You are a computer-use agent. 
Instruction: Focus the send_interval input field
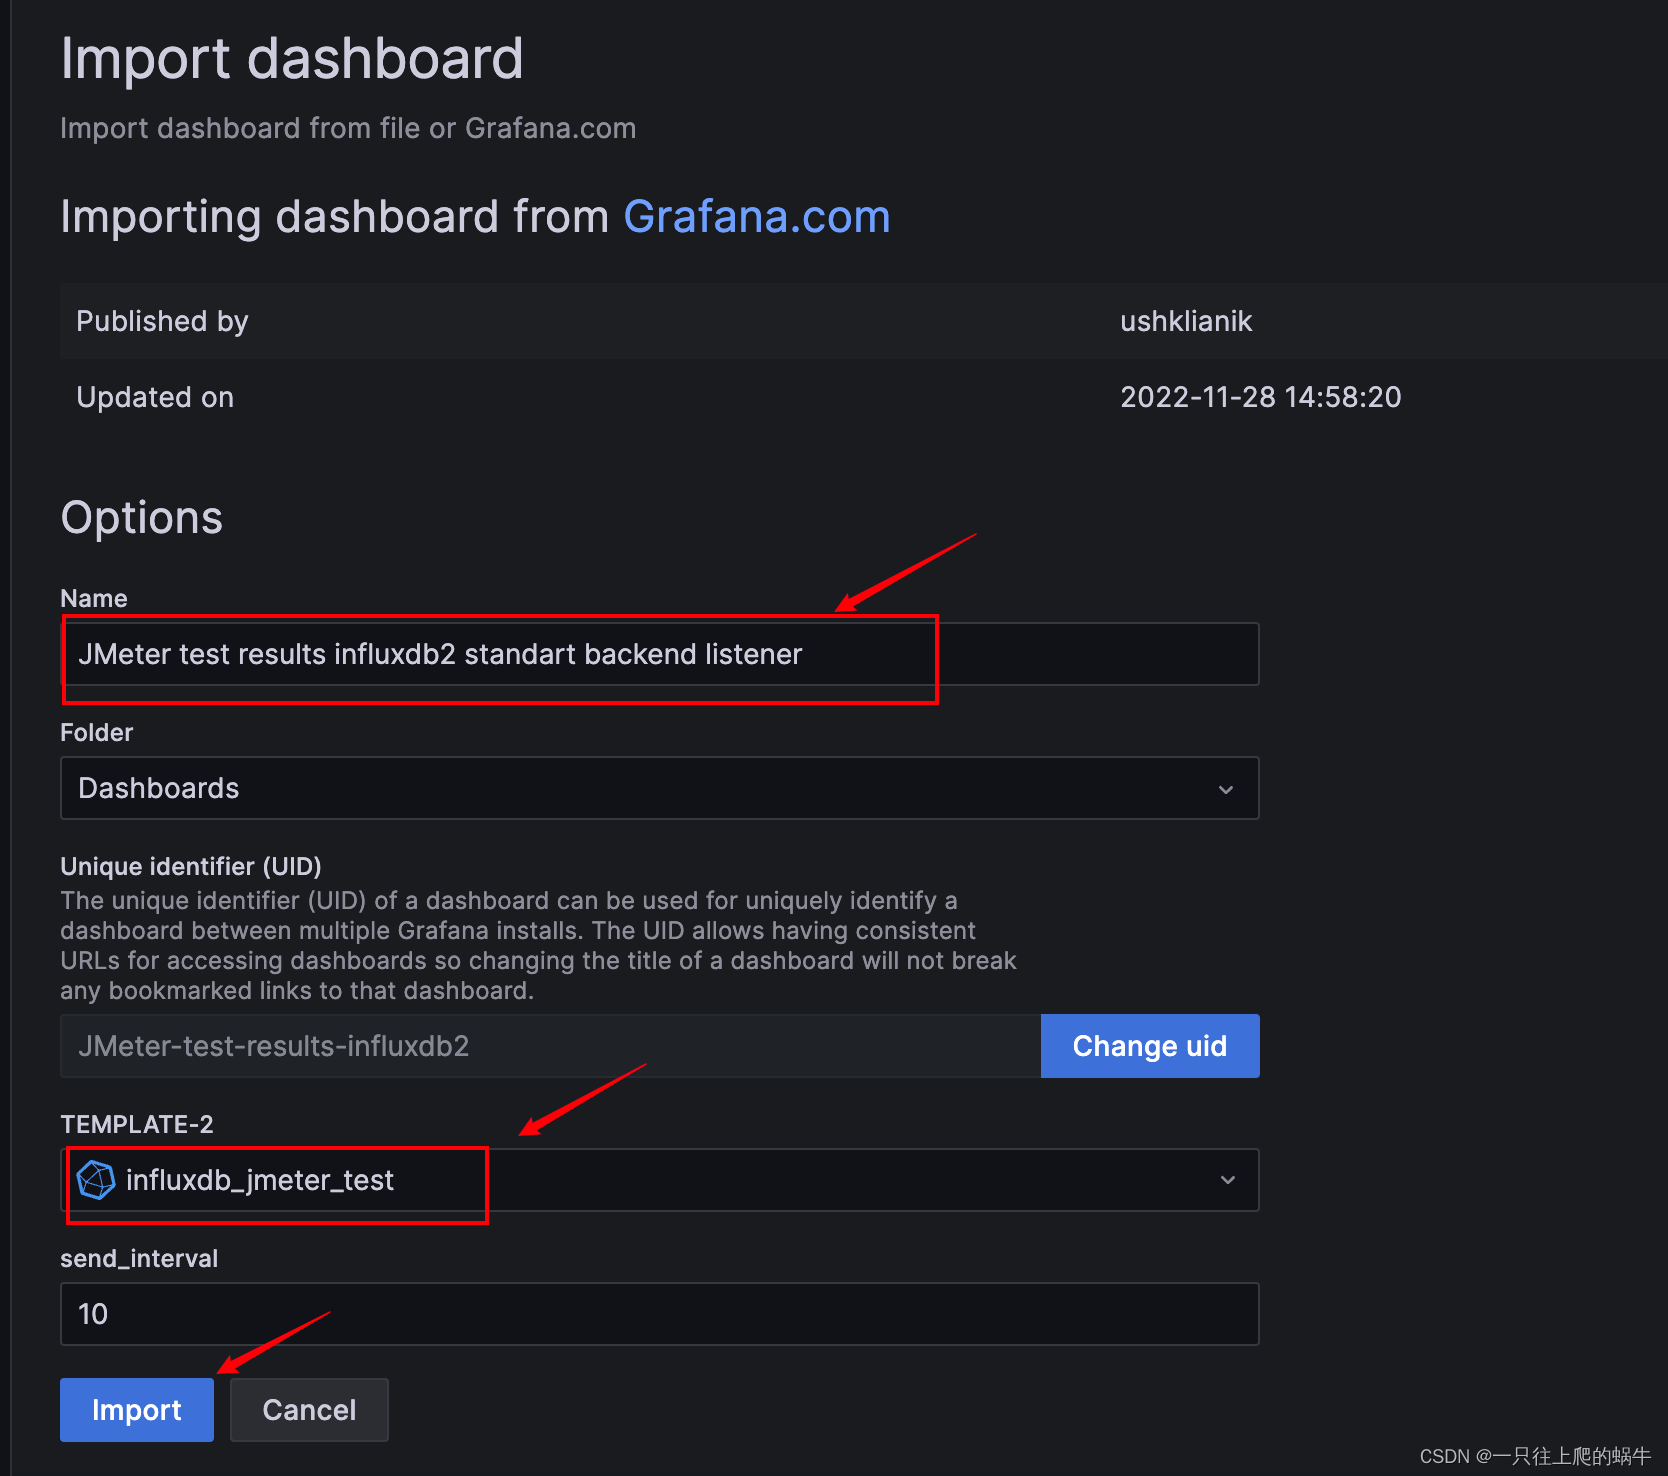[x=660, y=1314]
